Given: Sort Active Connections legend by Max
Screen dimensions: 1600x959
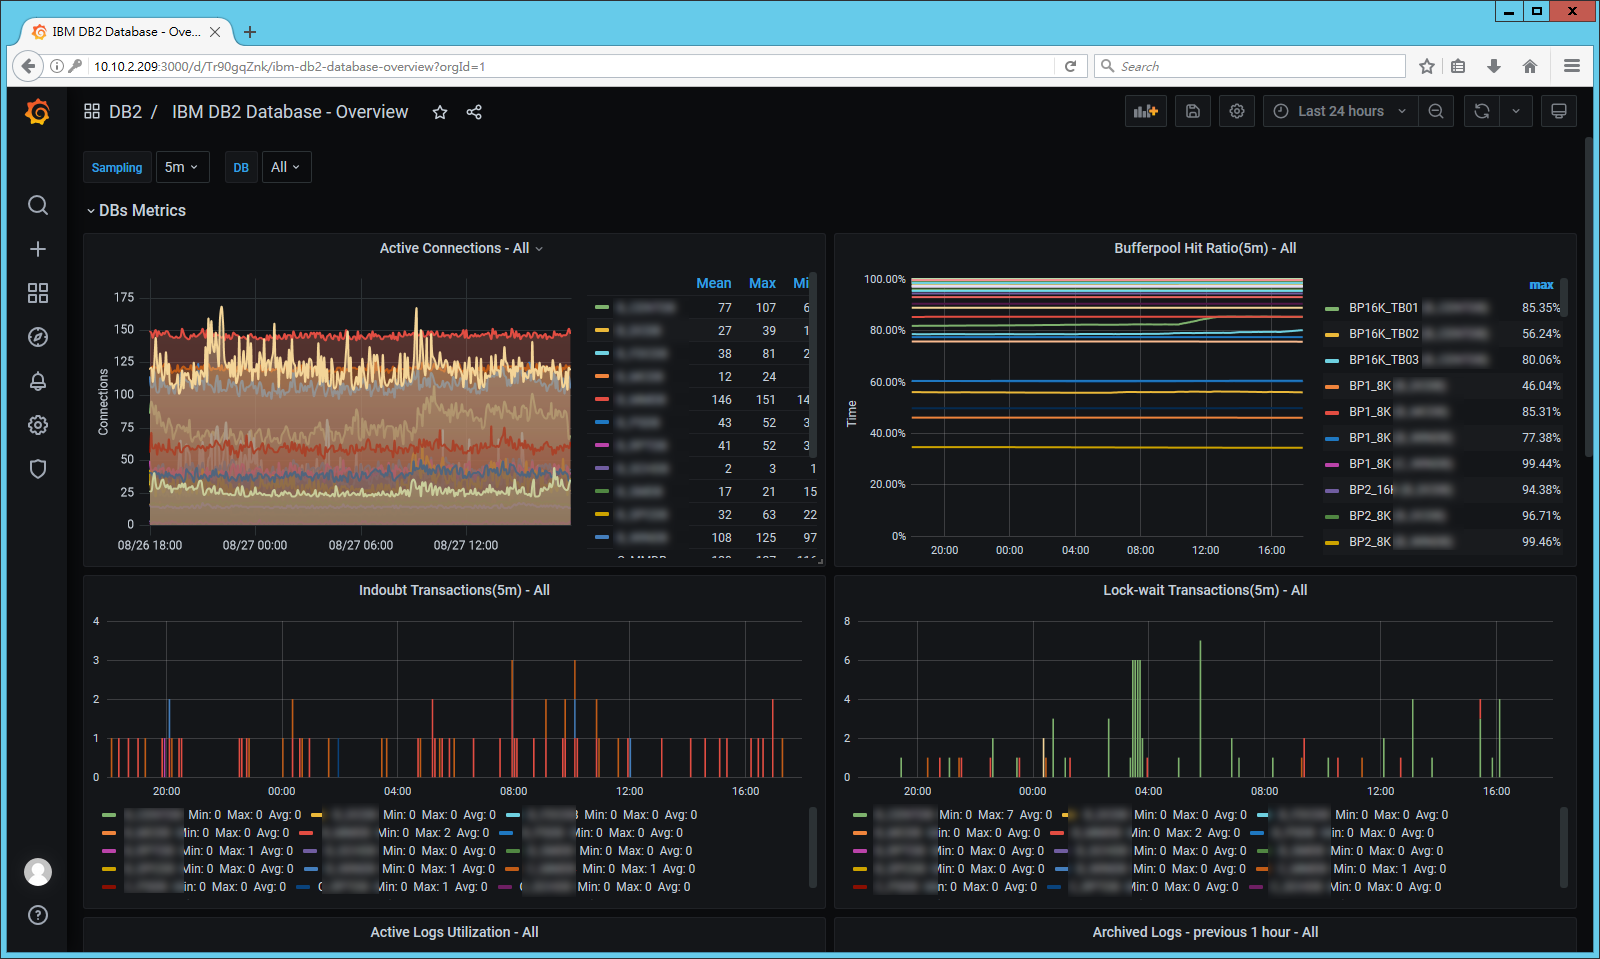Looking at the screenshot, I should pos(762,283).
